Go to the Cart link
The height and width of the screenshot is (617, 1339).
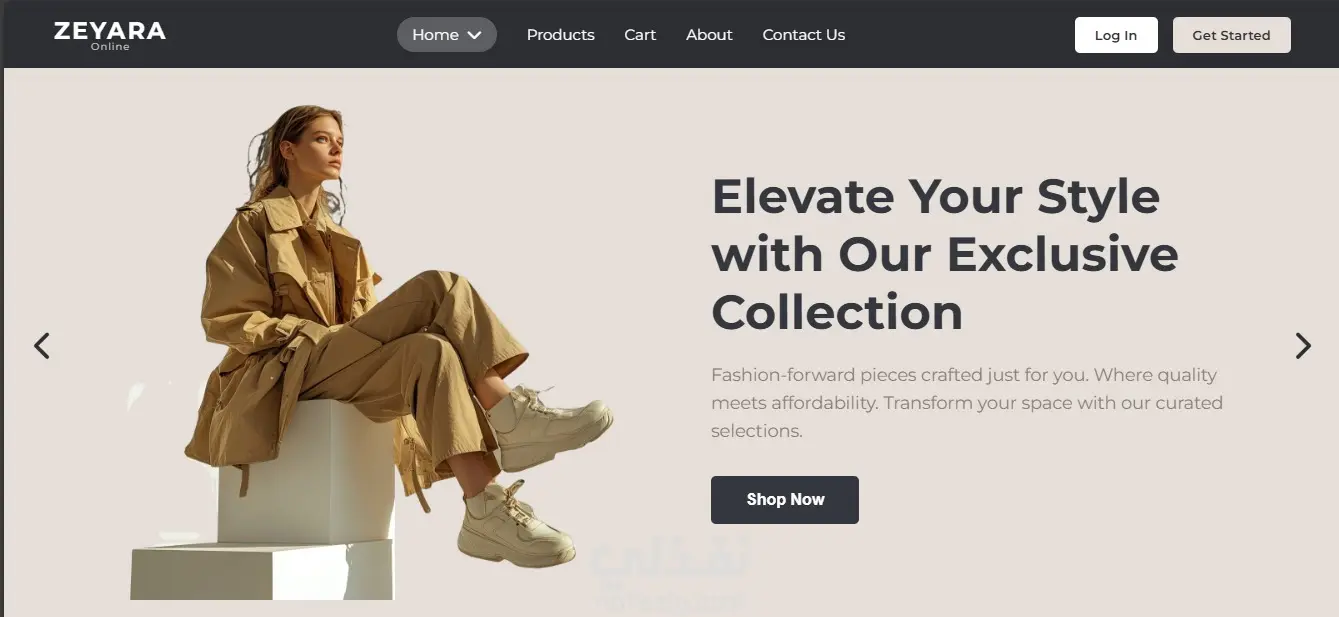640,35
